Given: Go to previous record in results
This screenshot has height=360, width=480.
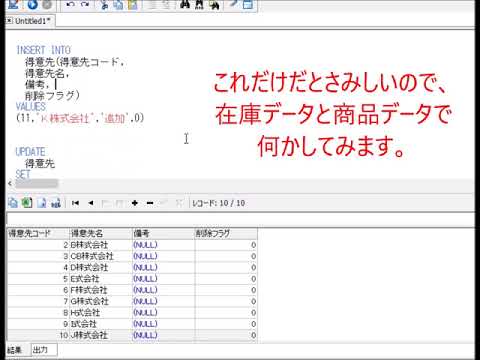Looking at the screenshot, I should (x=91, y=203).
